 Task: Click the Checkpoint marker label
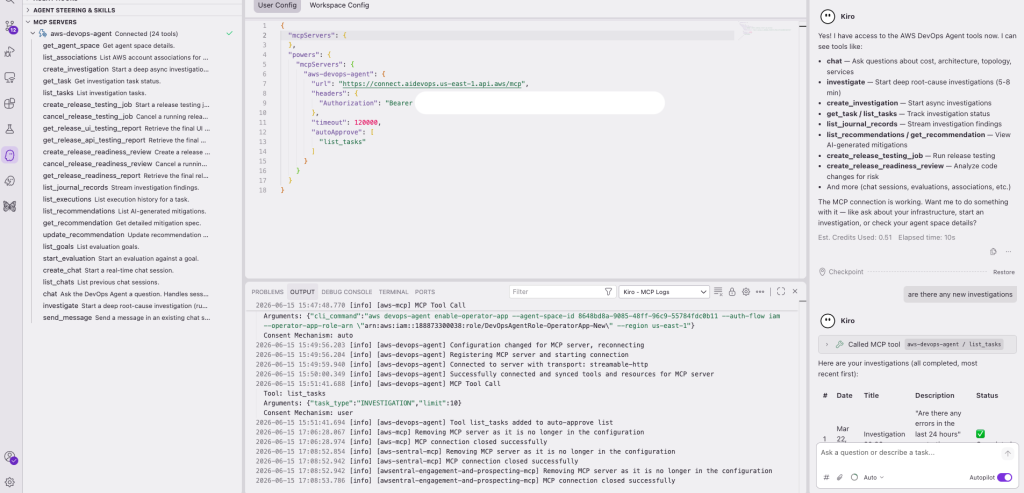[x=846, y=272]
